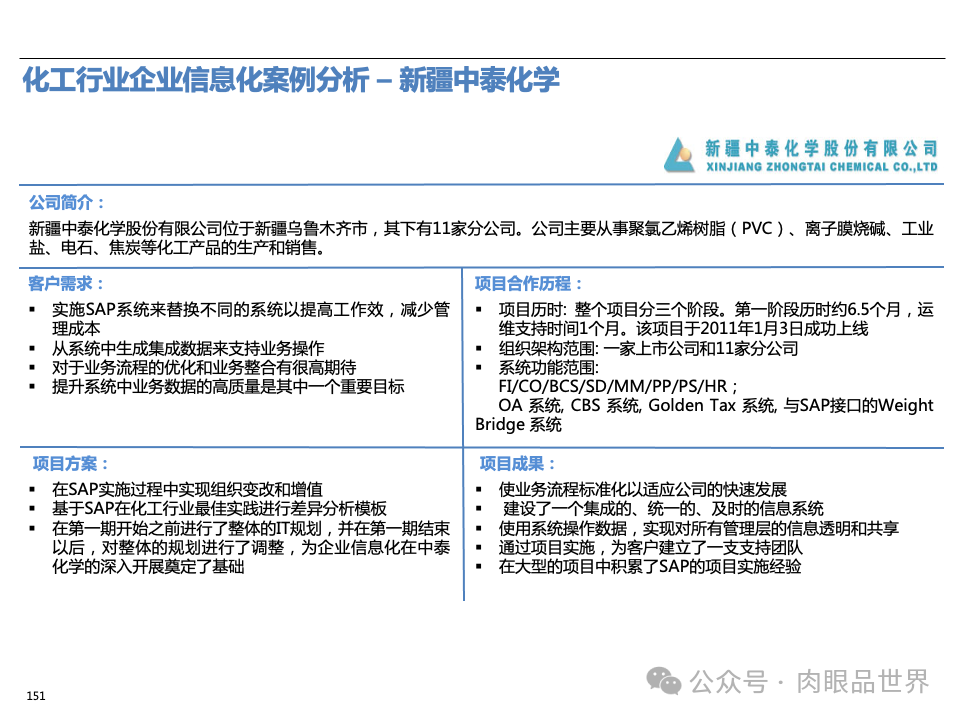Click the bullet 在大型的项目中积累了SAP的项目实施经验

click(650, 566)
